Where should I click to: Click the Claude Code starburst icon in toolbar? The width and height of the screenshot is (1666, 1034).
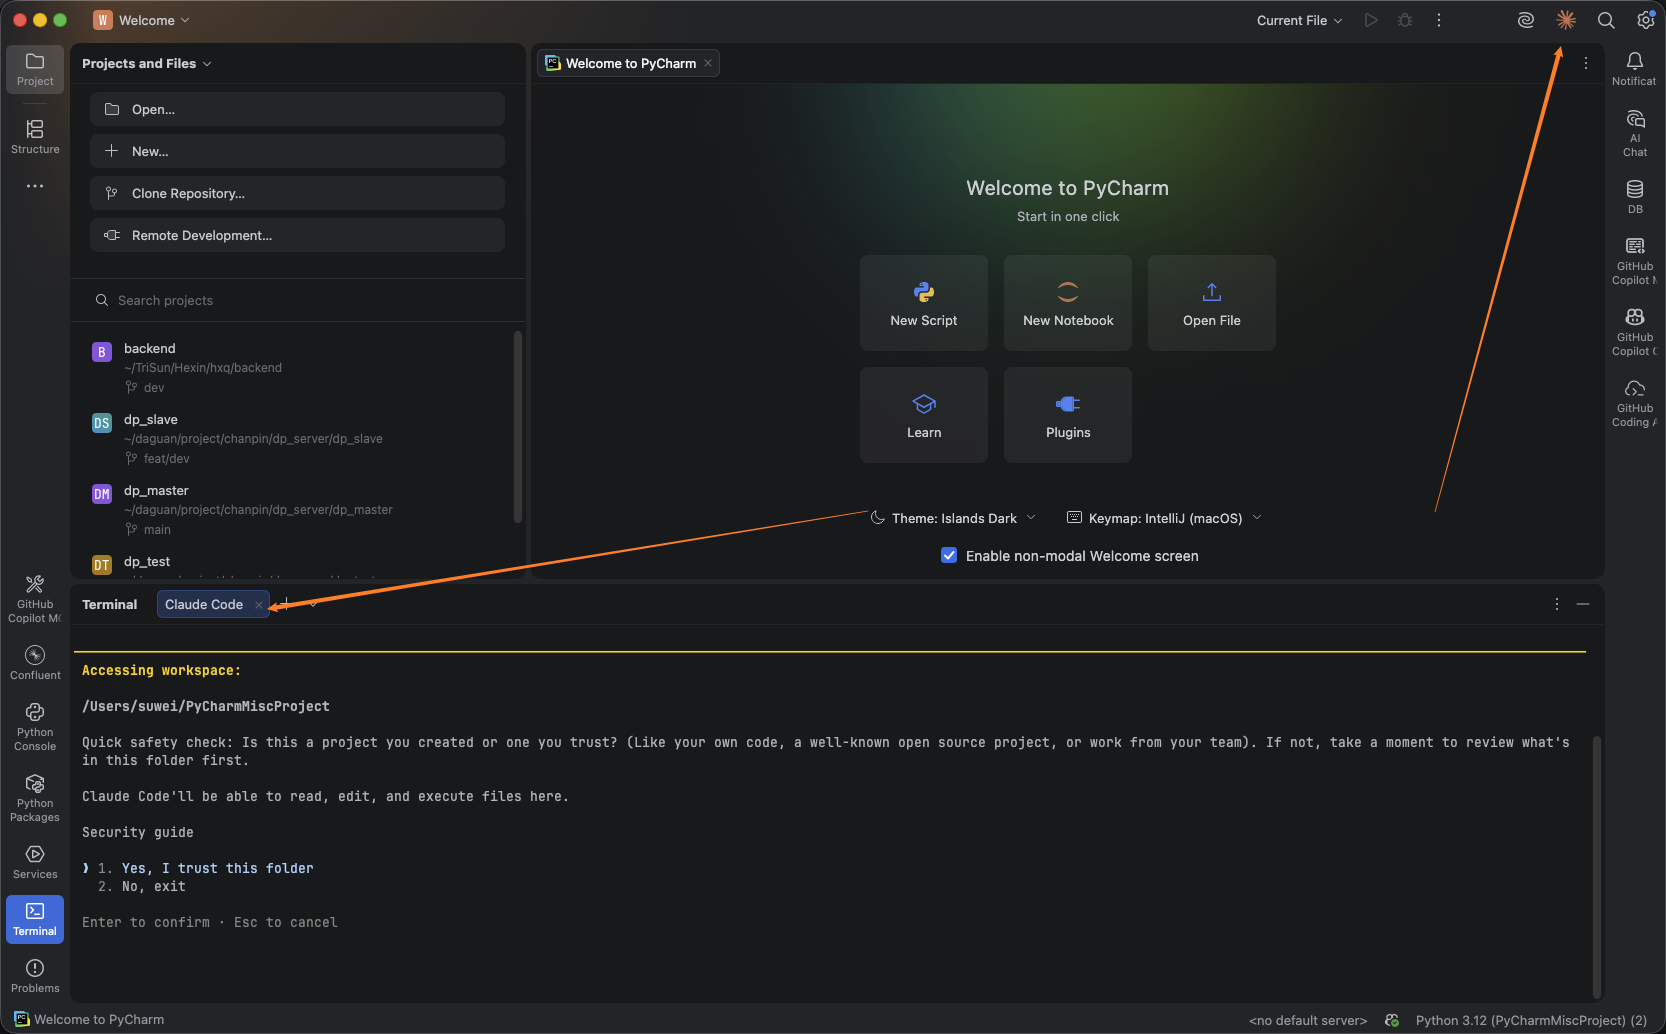tap(1566, 20)
